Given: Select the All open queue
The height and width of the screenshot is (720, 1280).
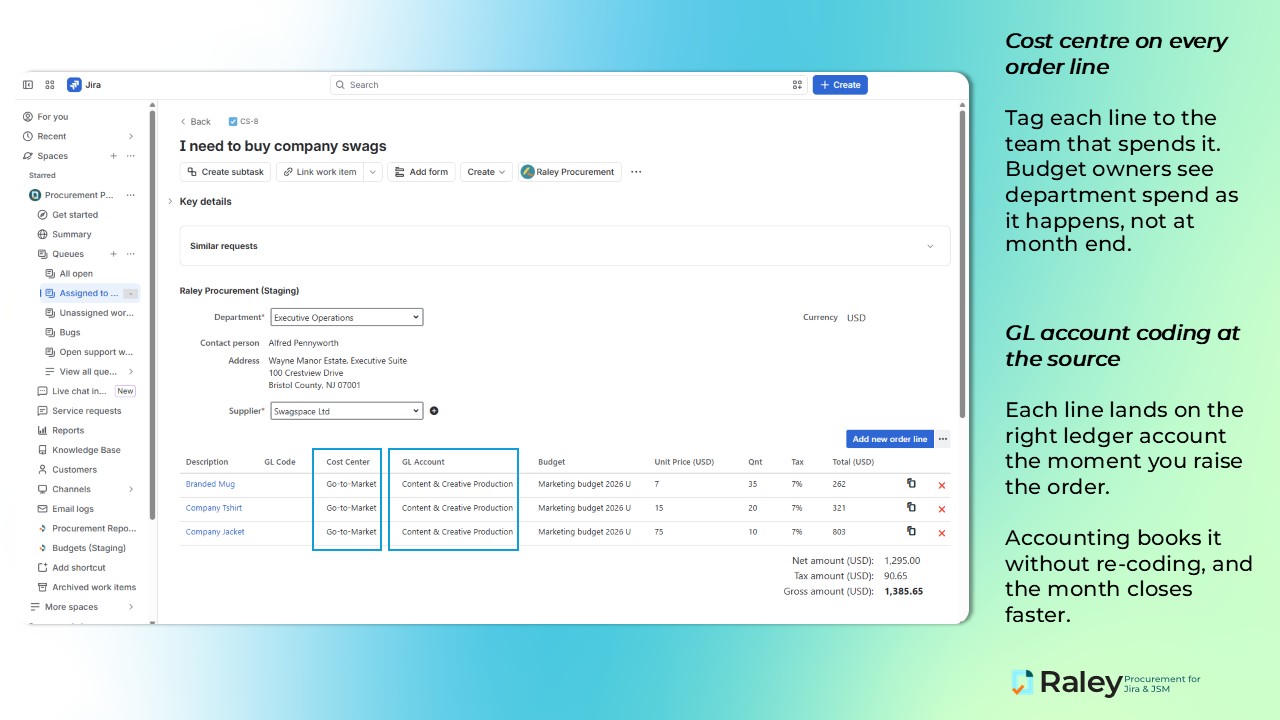Looking at the screenshot, I should [76, 274].
